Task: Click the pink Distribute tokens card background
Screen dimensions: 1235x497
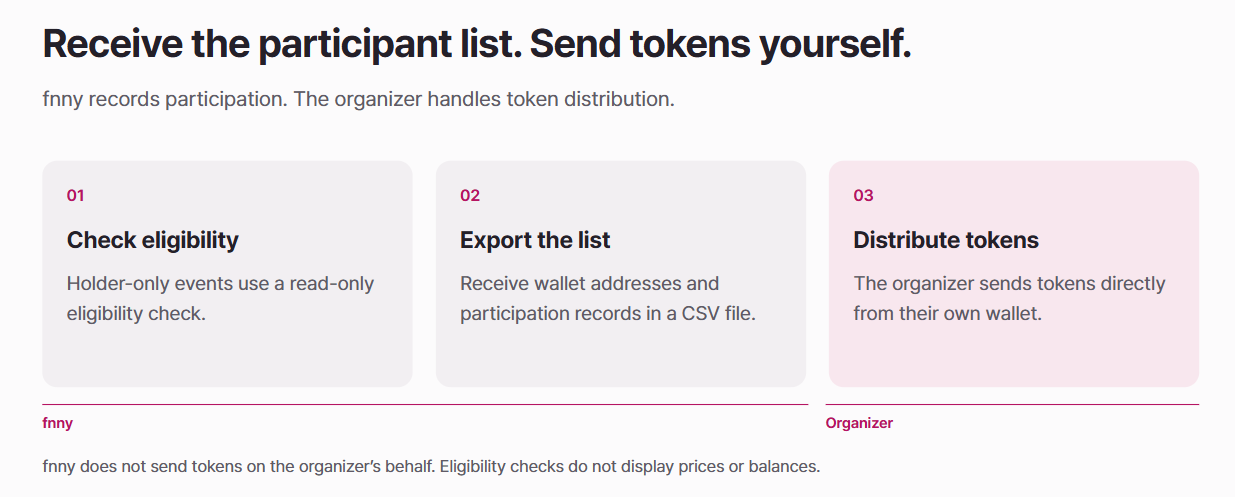Action: click(x=1014, y=355)
